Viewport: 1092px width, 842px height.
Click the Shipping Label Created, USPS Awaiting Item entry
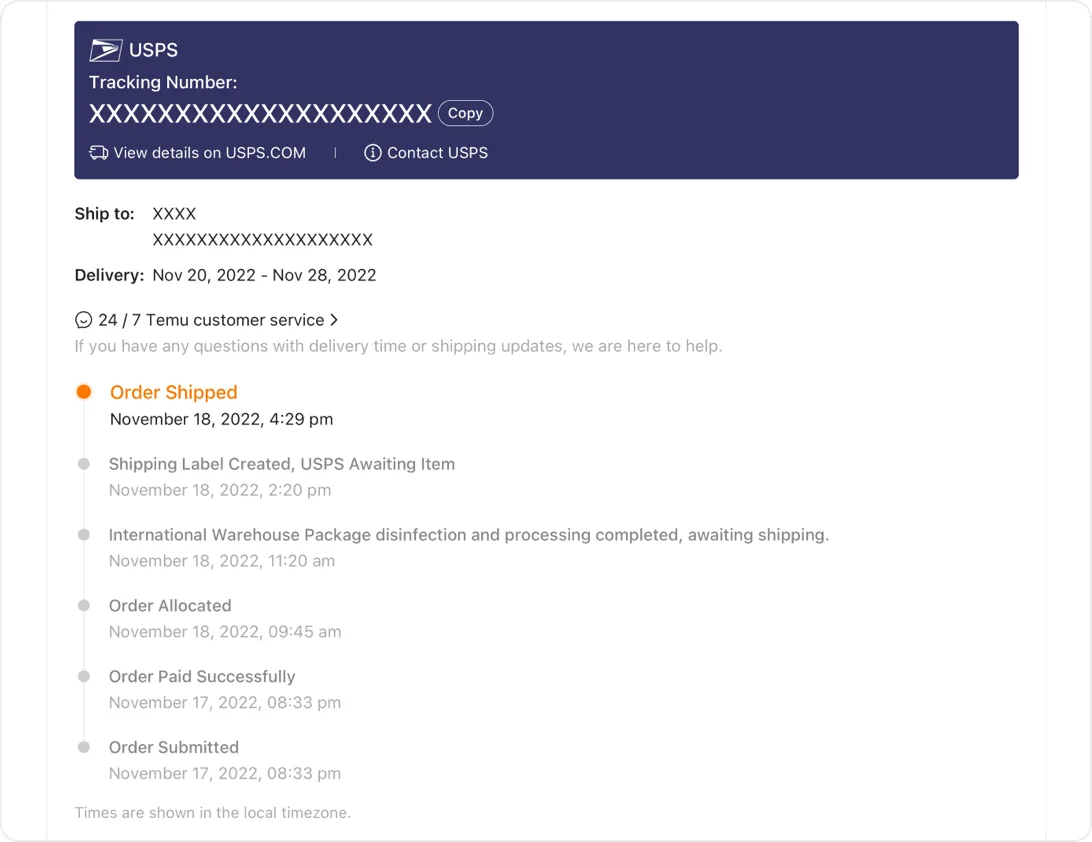[x=281, y=464]
